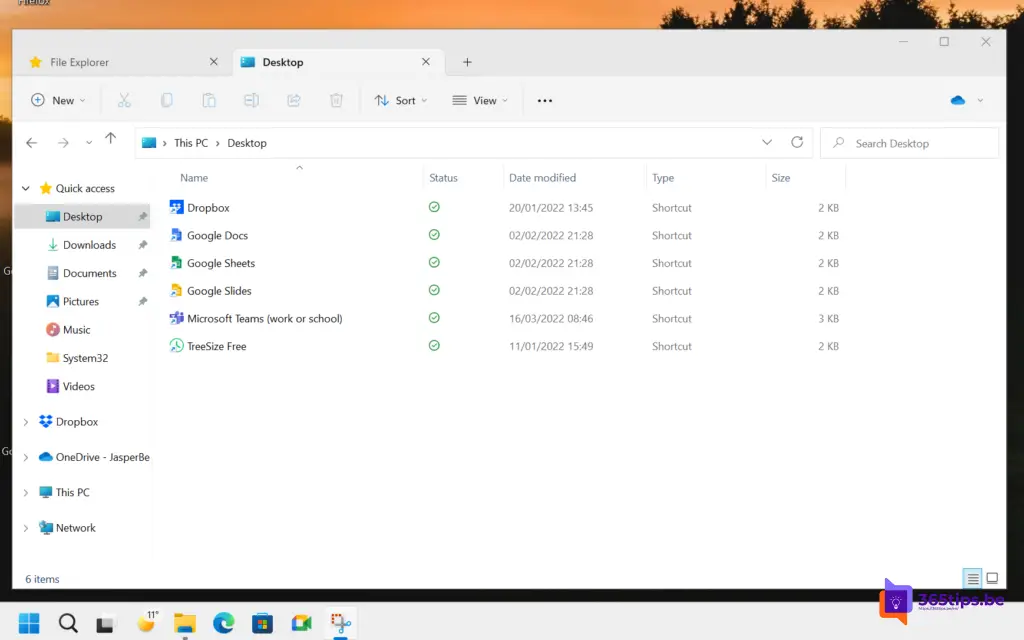Sort by the Name column header
Viewport: 1024px width, 640px height.
point(194,178)
